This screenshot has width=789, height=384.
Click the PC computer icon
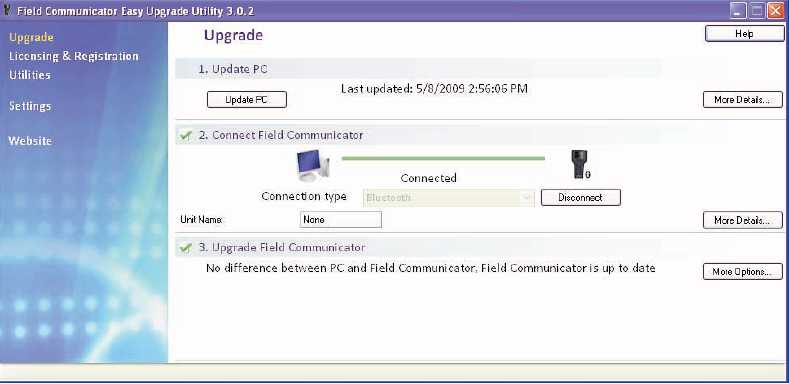[313, 166]
